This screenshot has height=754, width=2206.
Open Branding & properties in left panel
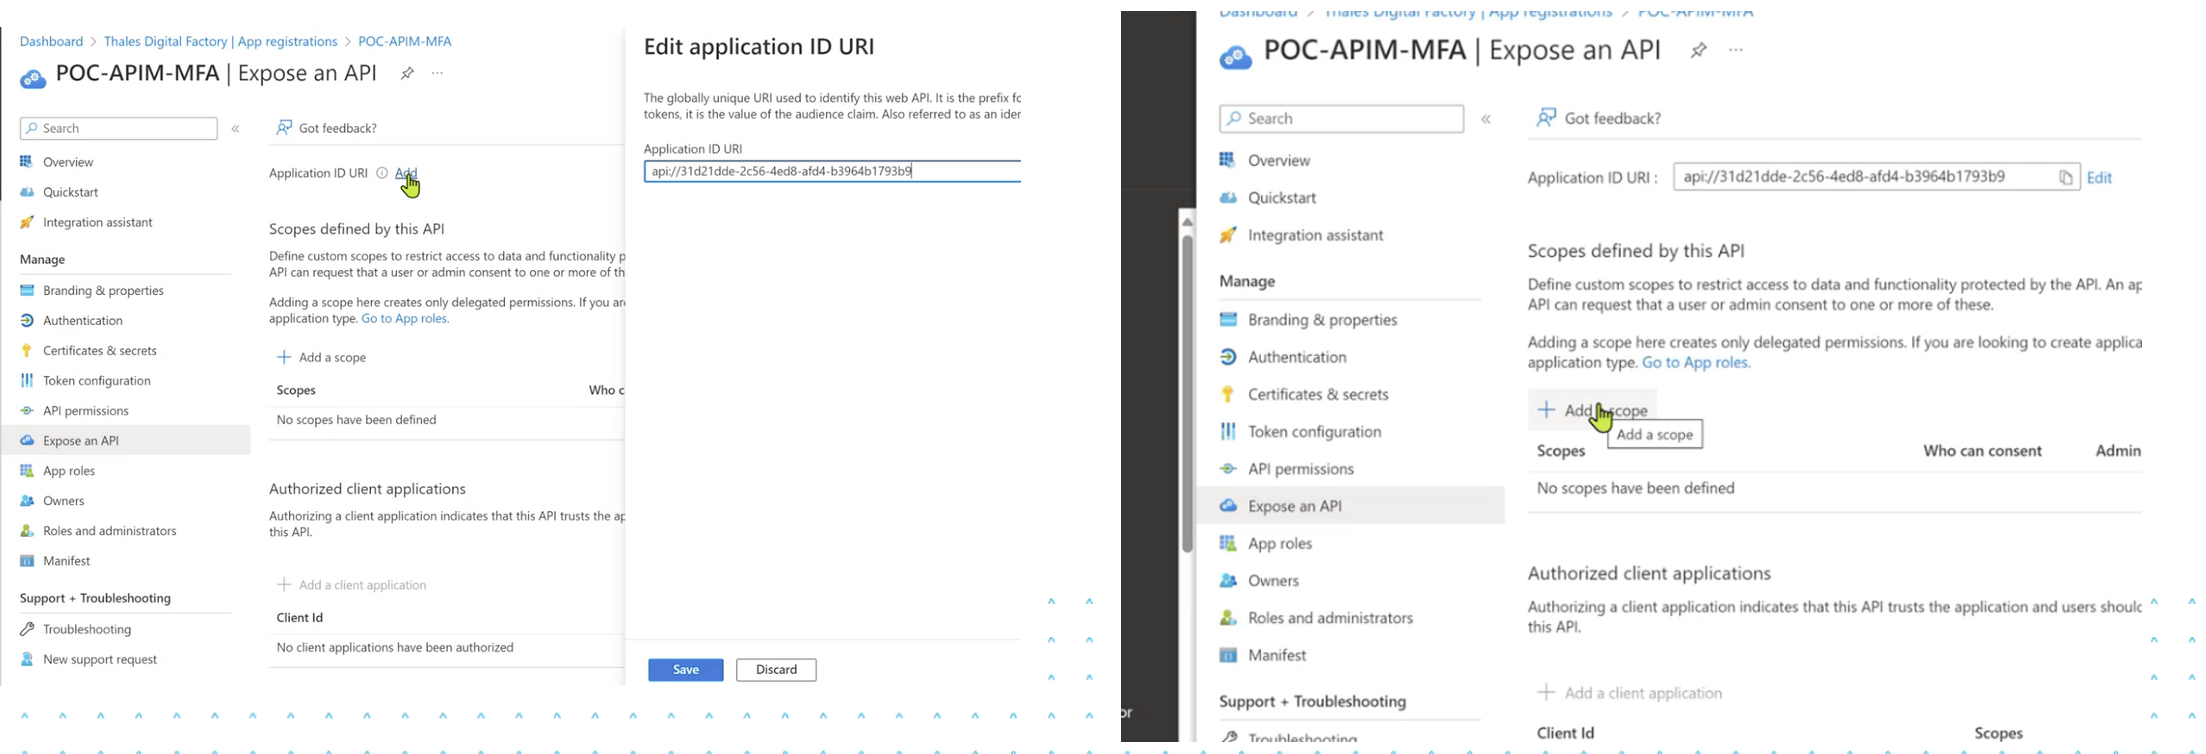point(103,290)
